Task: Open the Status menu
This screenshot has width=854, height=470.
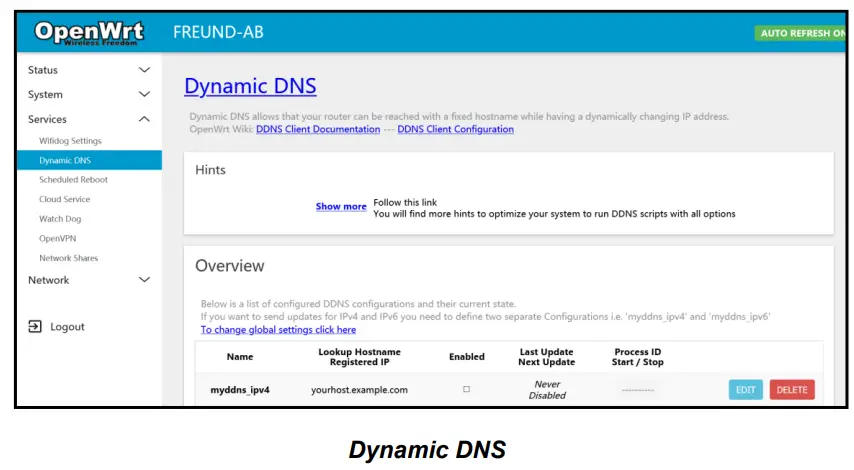Action: point(43,70)
